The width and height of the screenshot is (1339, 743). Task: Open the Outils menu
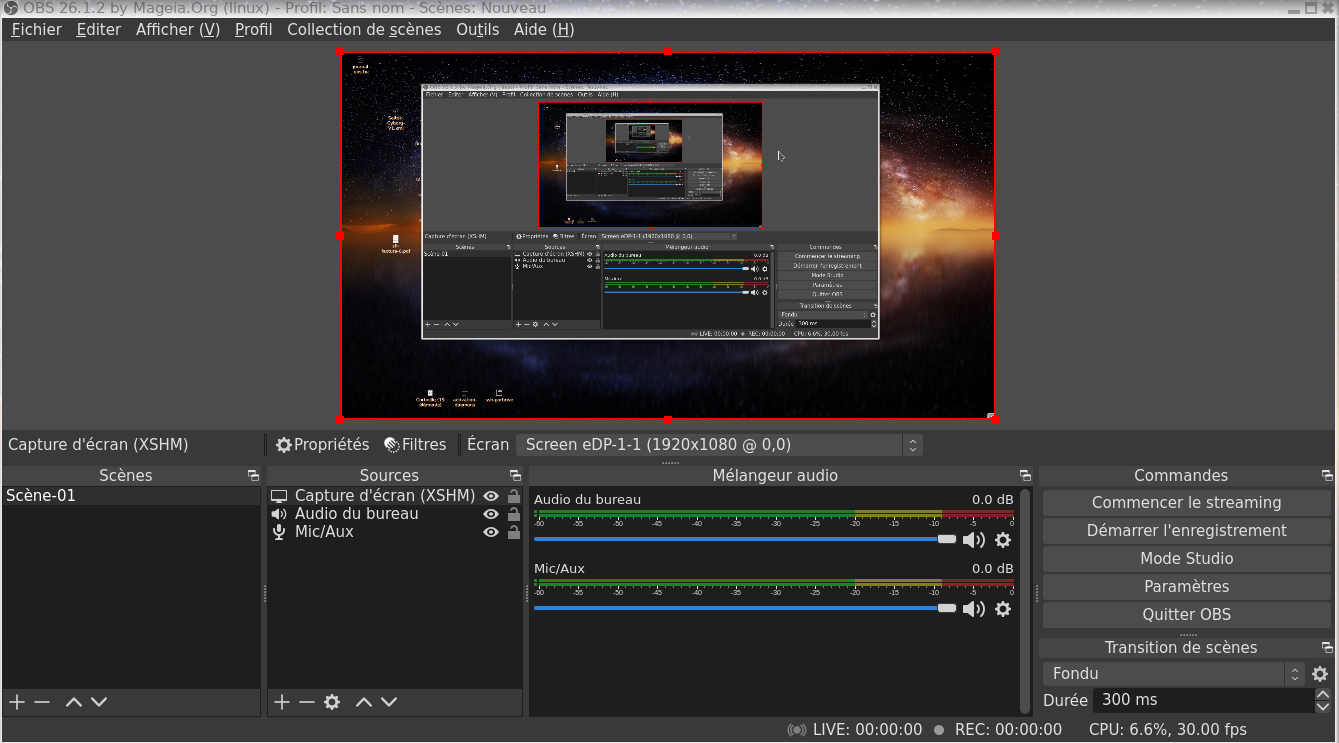[477, 29]
